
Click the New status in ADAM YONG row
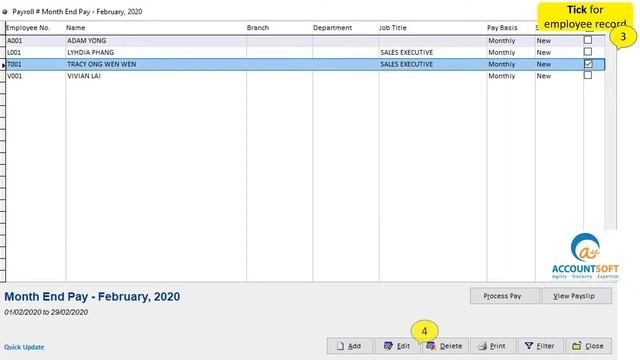544,41
